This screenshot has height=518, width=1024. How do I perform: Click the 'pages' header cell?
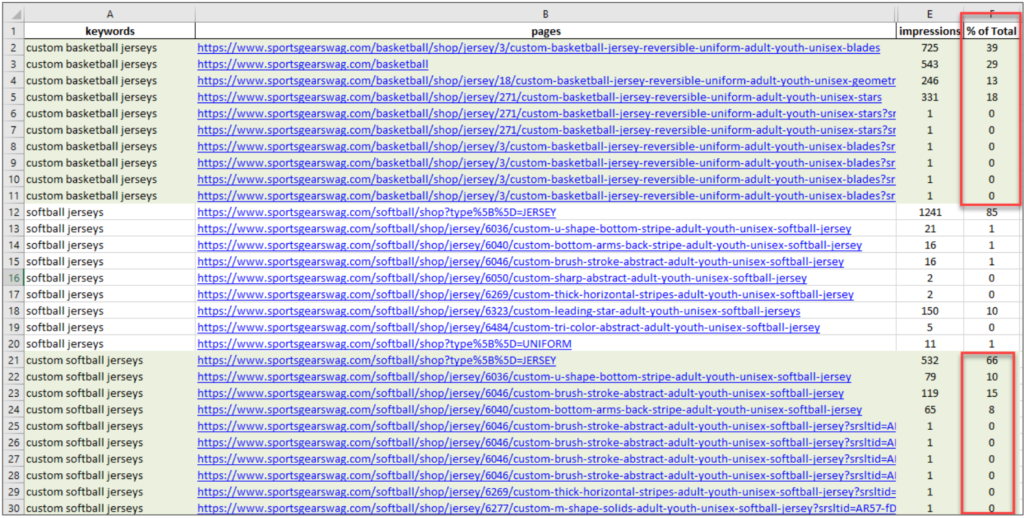tap(545, 31)
